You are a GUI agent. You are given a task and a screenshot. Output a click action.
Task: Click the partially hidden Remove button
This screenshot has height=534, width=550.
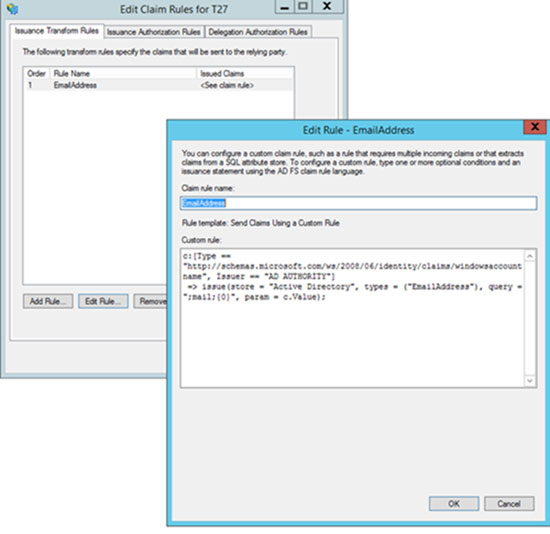tap(150, 301)
